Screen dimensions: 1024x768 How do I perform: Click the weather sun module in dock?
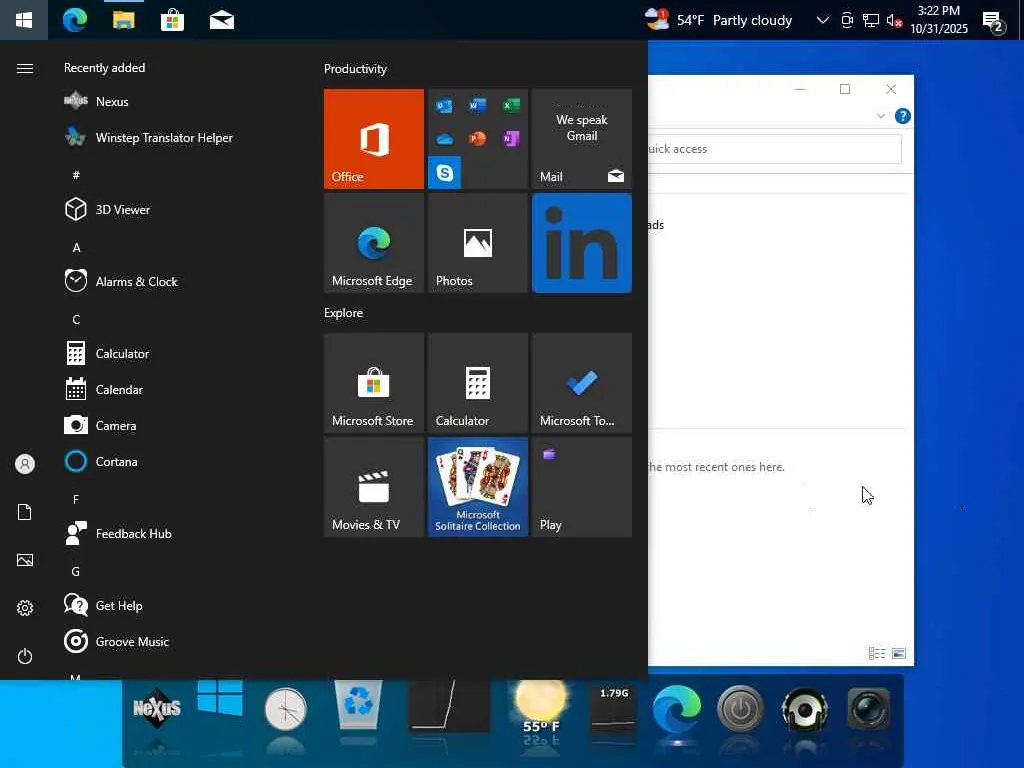[541, 709]
